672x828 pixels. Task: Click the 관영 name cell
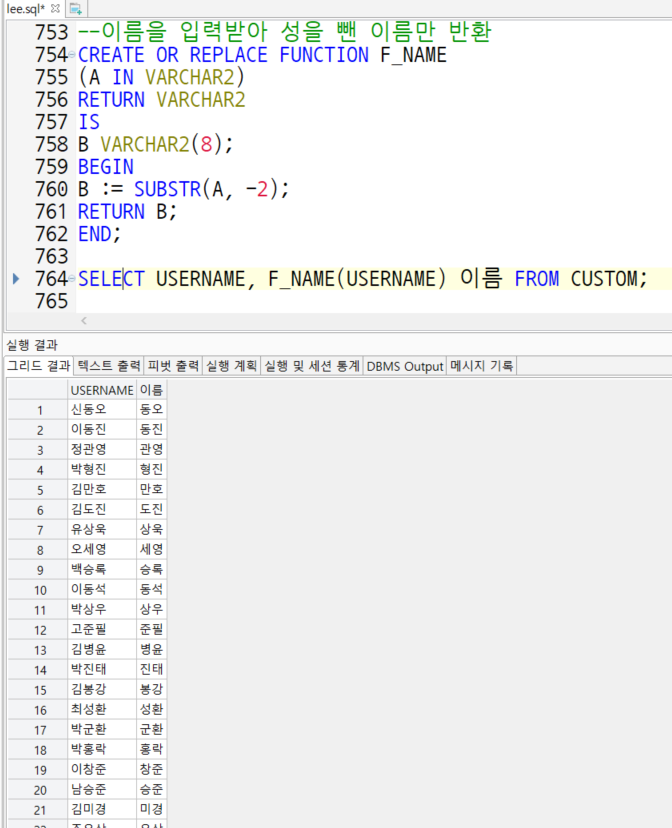coord(152,449)
